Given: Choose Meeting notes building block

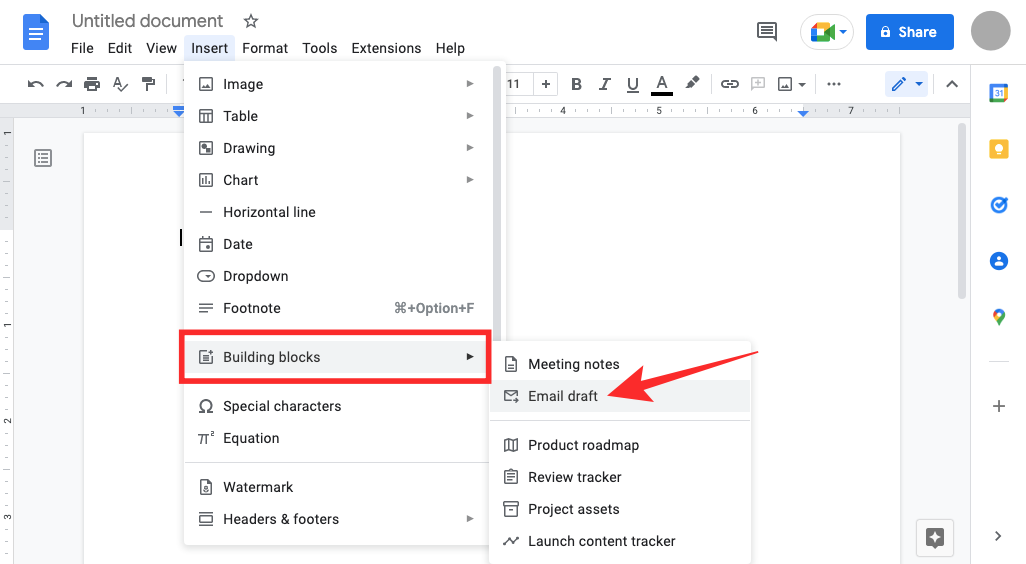Looking at the screenshot, I should [620, 364].
